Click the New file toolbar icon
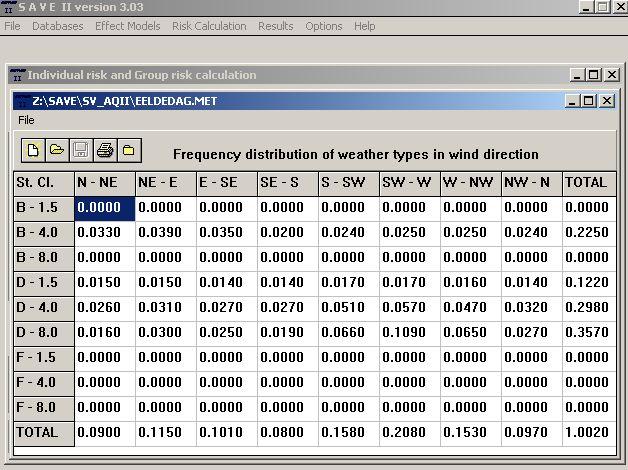This screenshot has height=470, width=628. pyautogui.click(x=33, y=151)
